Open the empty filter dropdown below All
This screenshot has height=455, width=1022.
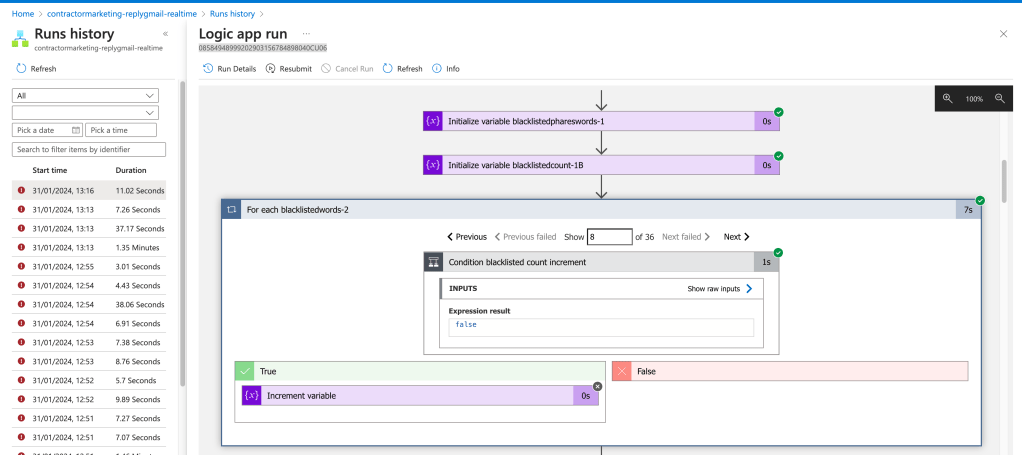pos(85,112)
